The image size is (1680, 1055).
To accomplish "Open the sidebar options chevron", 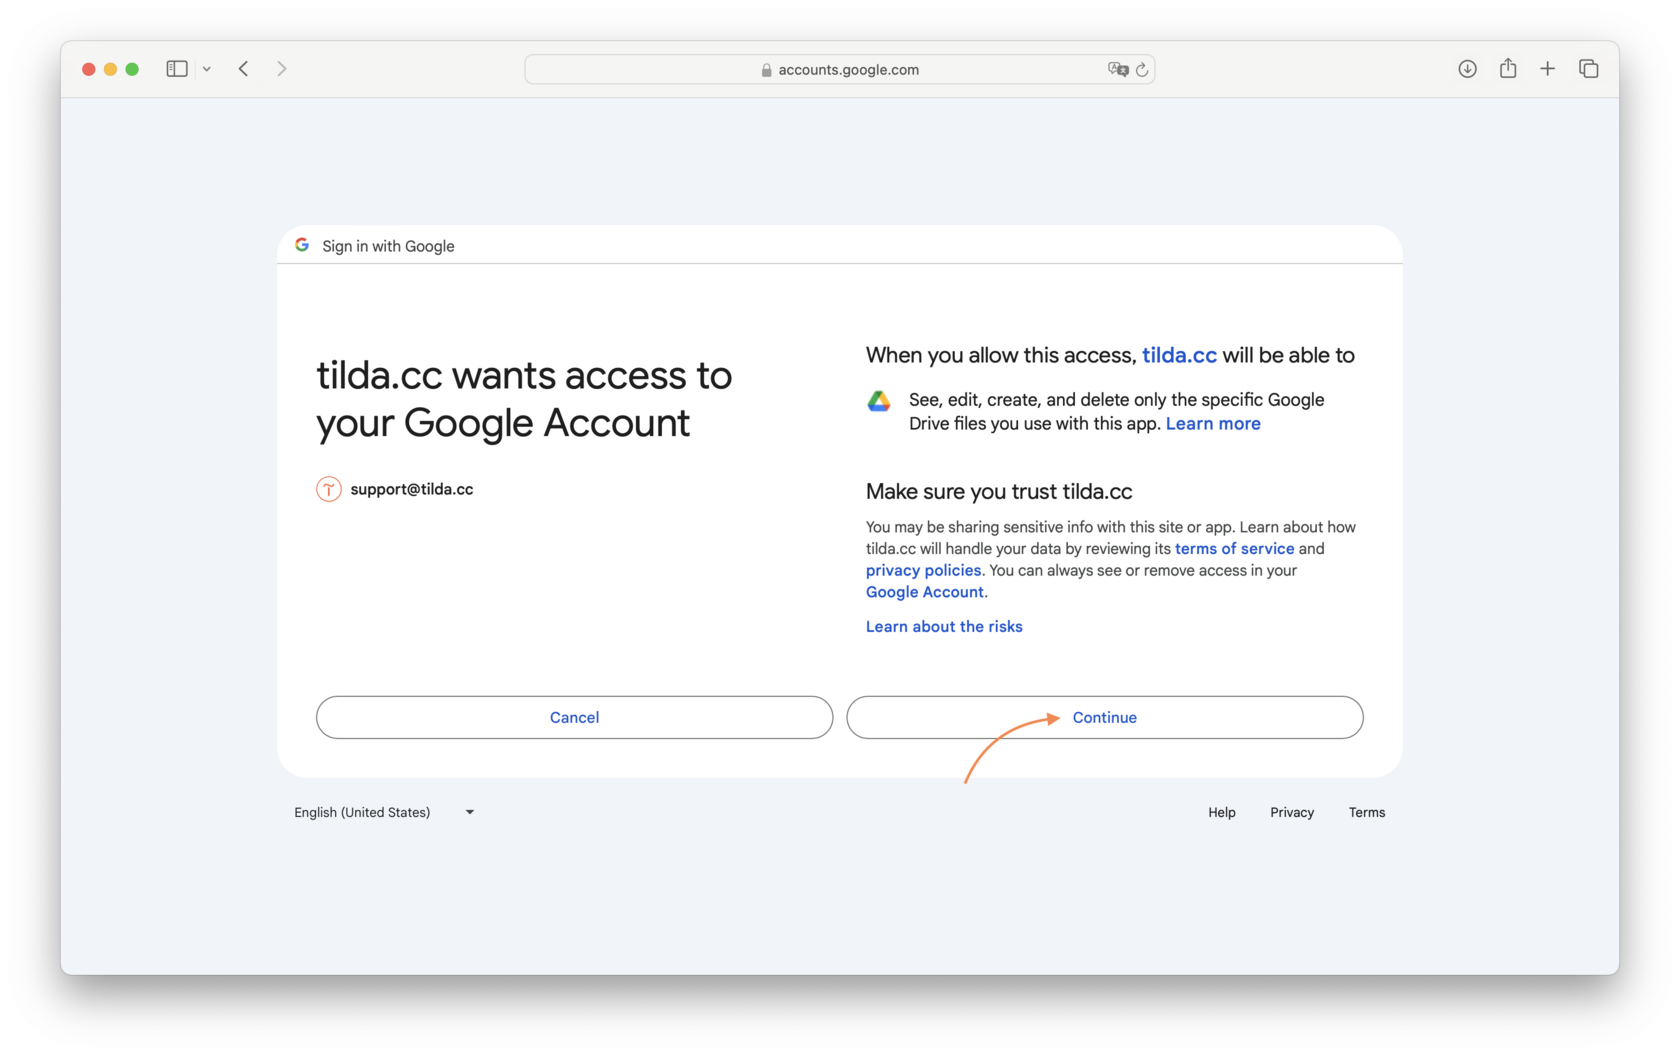I will (207, 68).
